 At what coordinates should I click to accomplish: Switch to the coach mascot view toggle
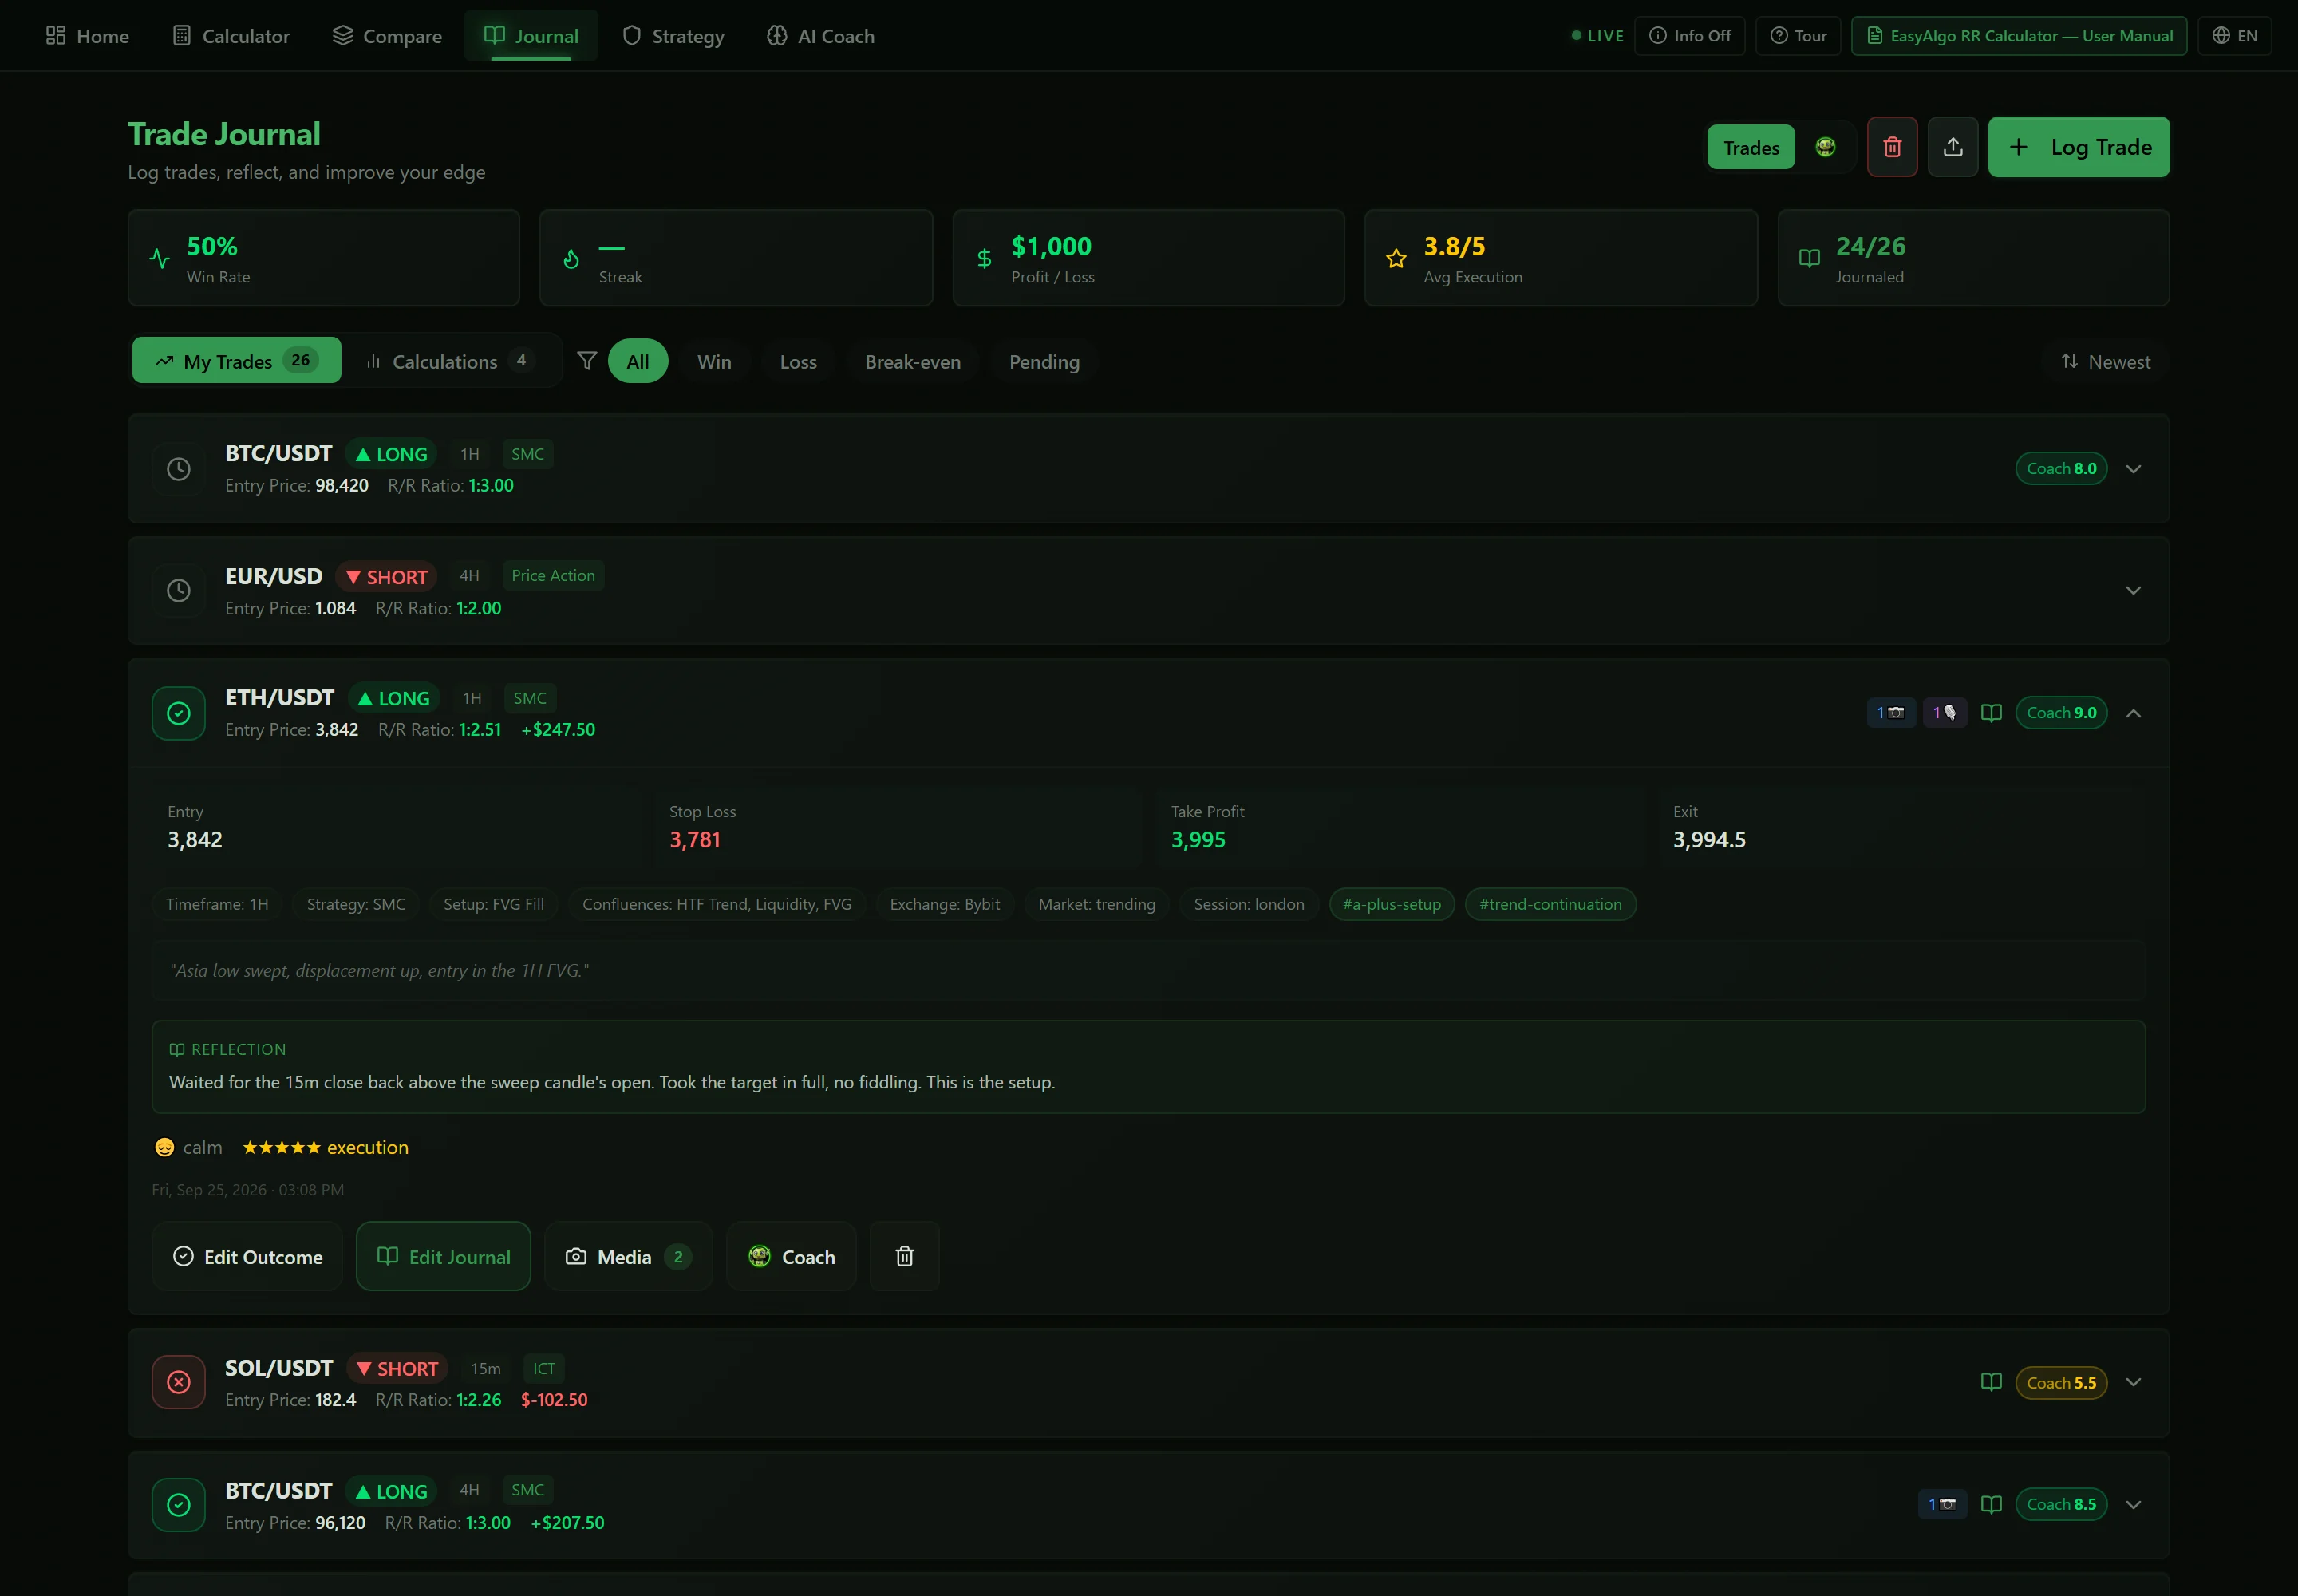tap(1825, 147)
